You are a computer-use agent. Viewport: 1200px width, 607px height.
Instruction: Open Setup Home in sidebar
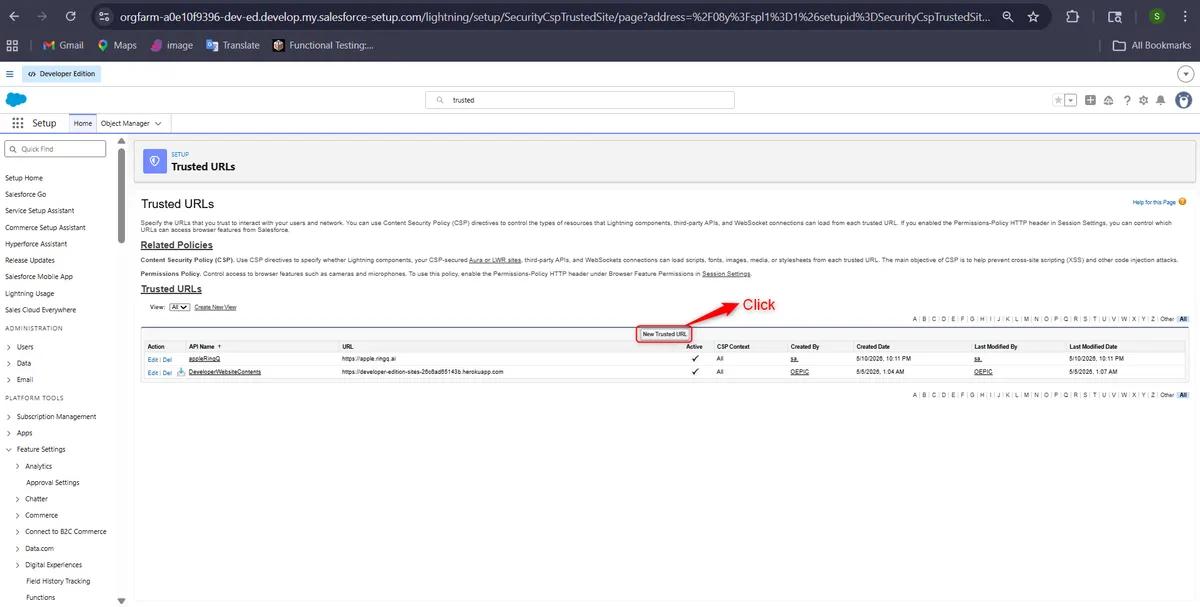tap(24, 178)
